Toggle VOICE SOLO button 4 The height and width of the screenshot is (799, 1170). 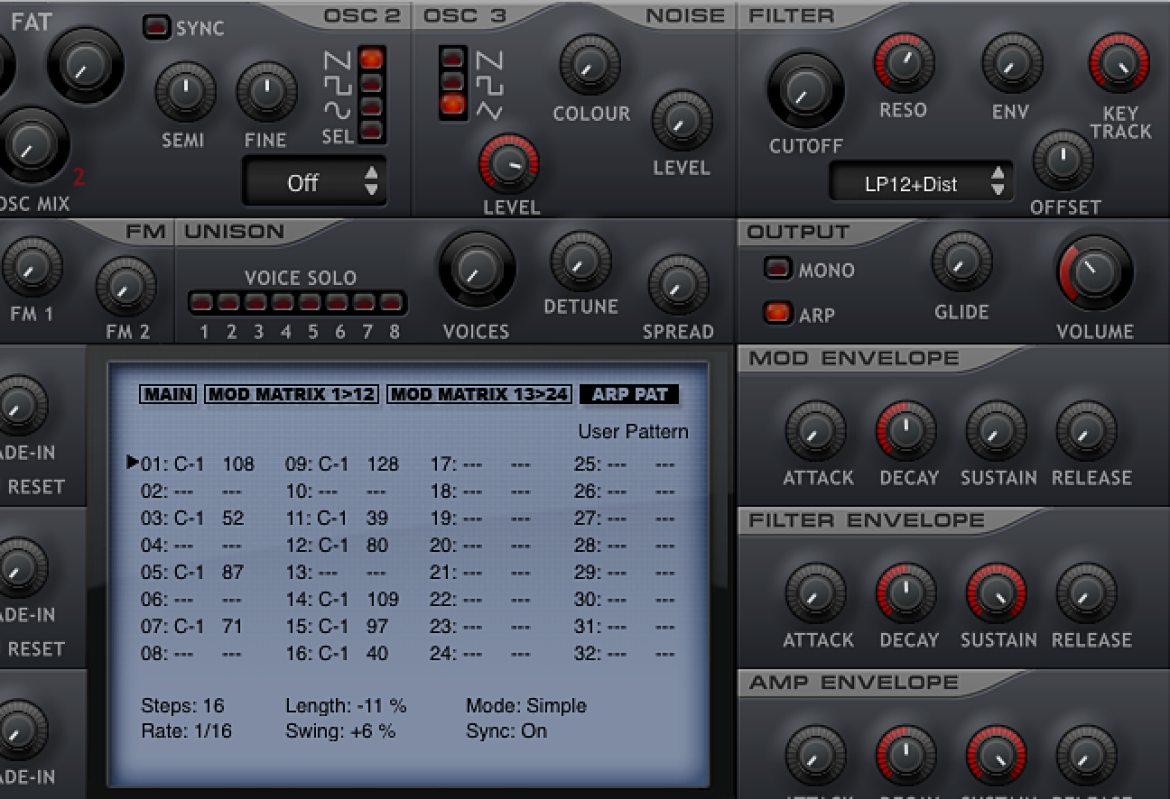tap(283, 302)
